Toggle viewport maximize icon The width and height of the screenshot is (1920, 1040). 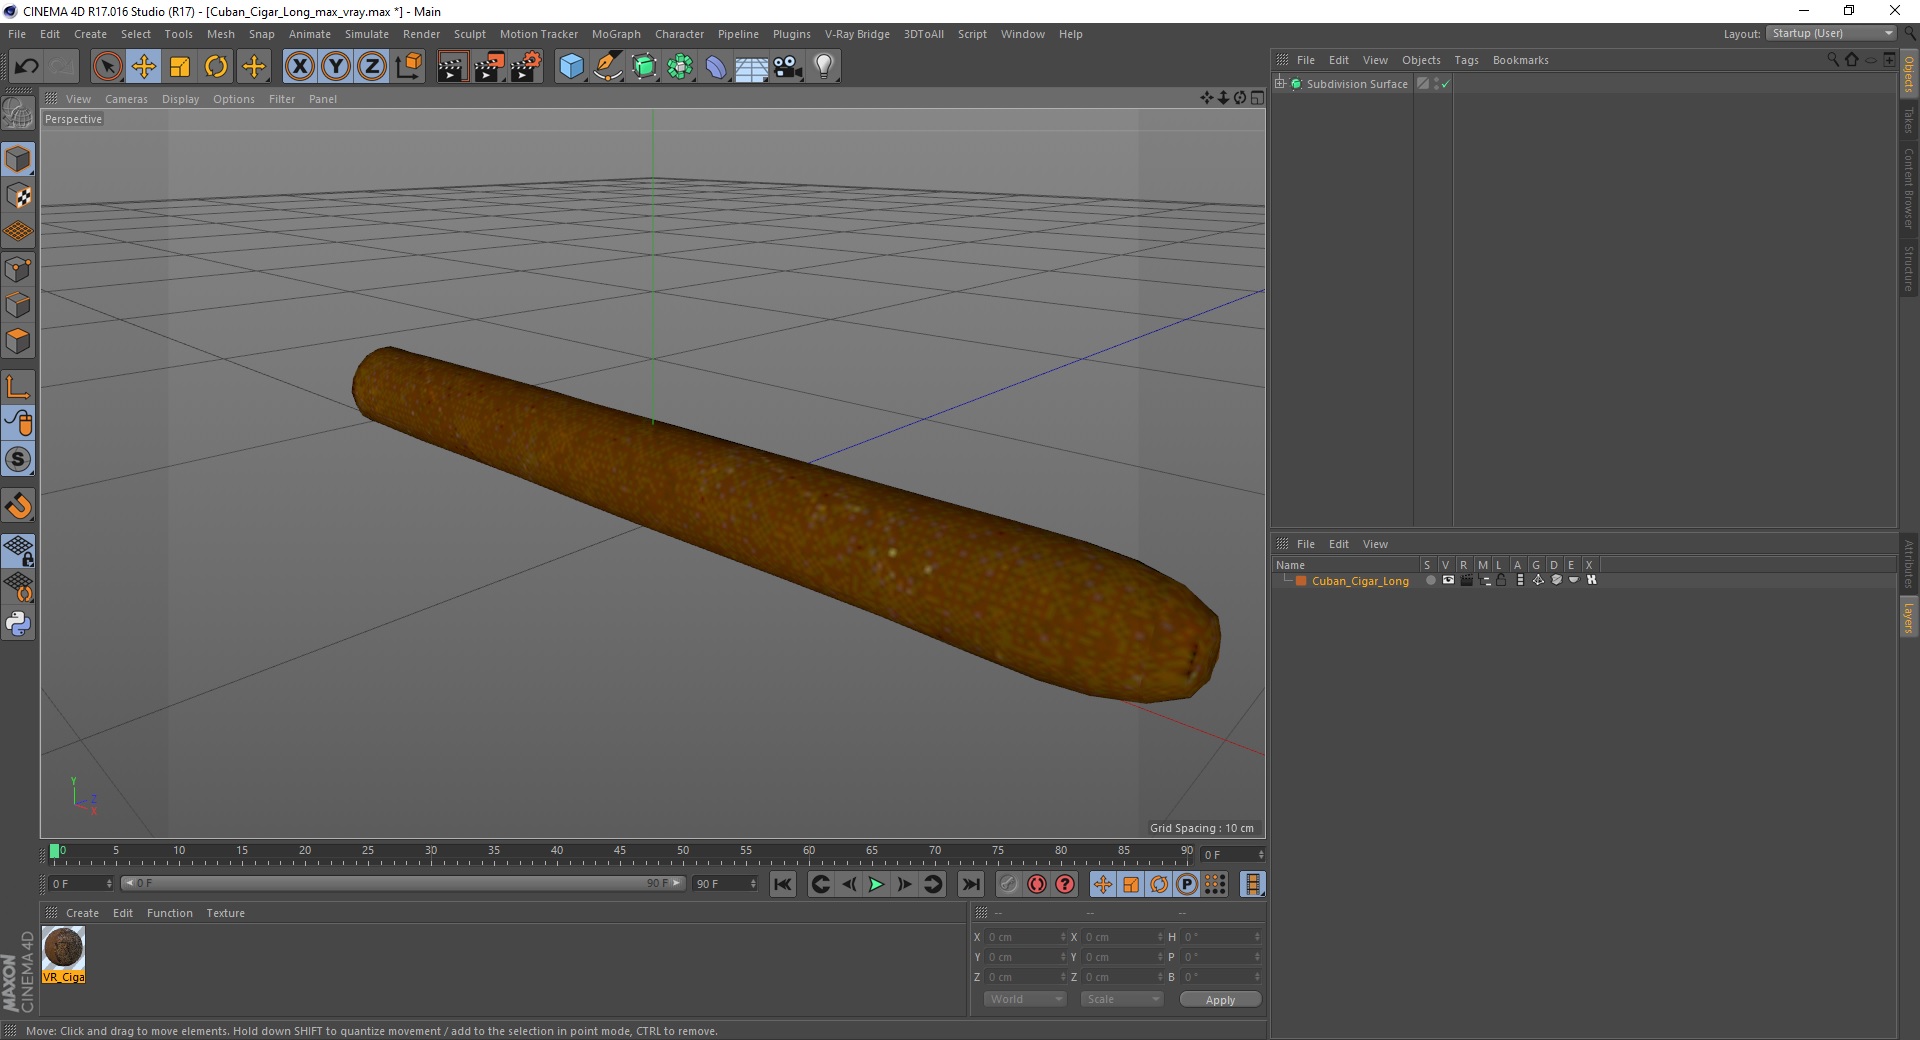[x=1257, y=98]
